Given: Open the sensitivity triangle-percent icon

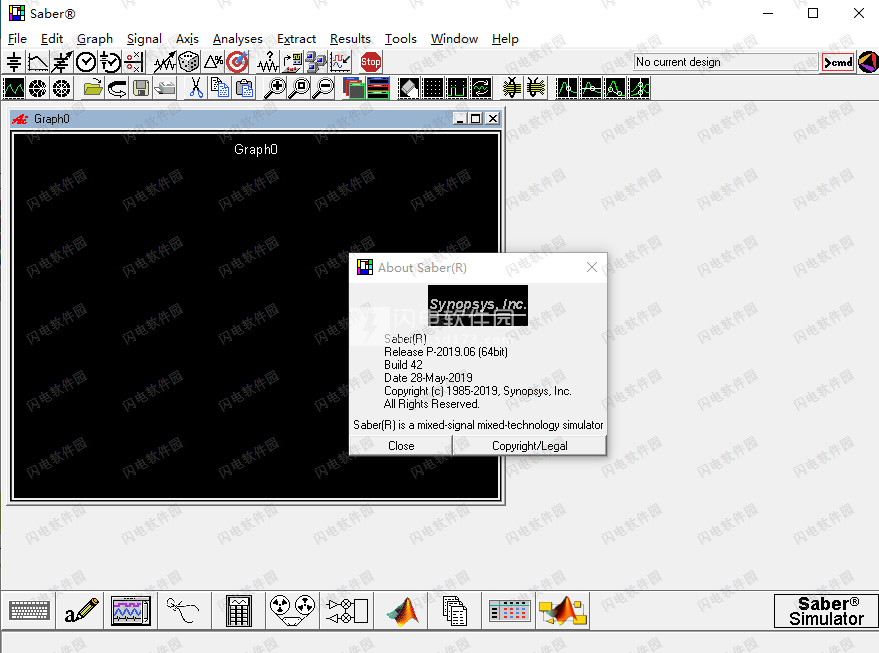Looking at the screenshot, I should [213, 62].
